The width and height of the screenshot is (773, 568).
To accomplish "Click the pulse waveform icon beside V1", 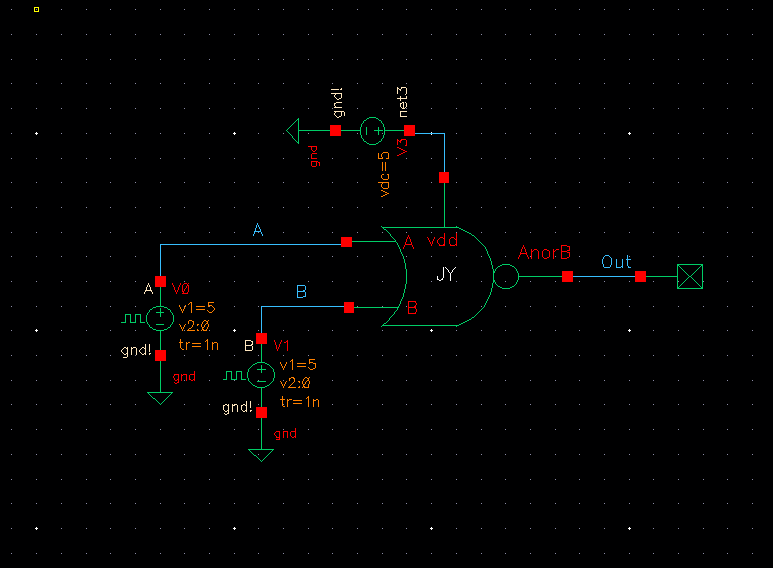I will click(x=235, y=376).
